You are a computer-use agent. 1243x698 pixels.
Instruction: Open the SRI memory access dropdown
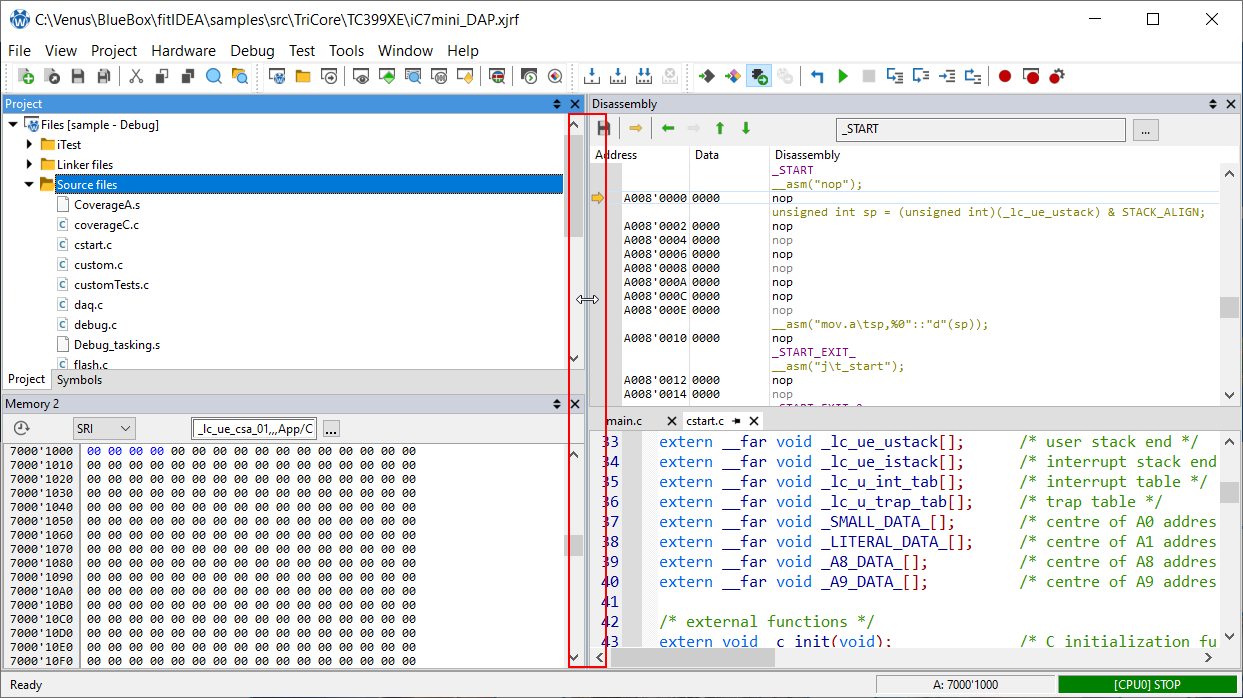[x=105, y=429]
